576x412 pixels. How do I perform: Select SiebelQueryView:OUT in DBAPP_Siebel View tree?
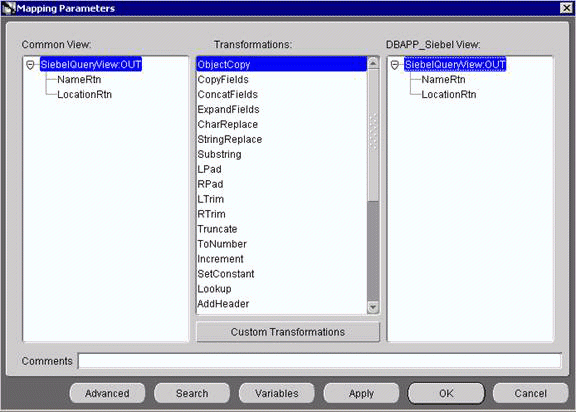[x=455, y=65]
